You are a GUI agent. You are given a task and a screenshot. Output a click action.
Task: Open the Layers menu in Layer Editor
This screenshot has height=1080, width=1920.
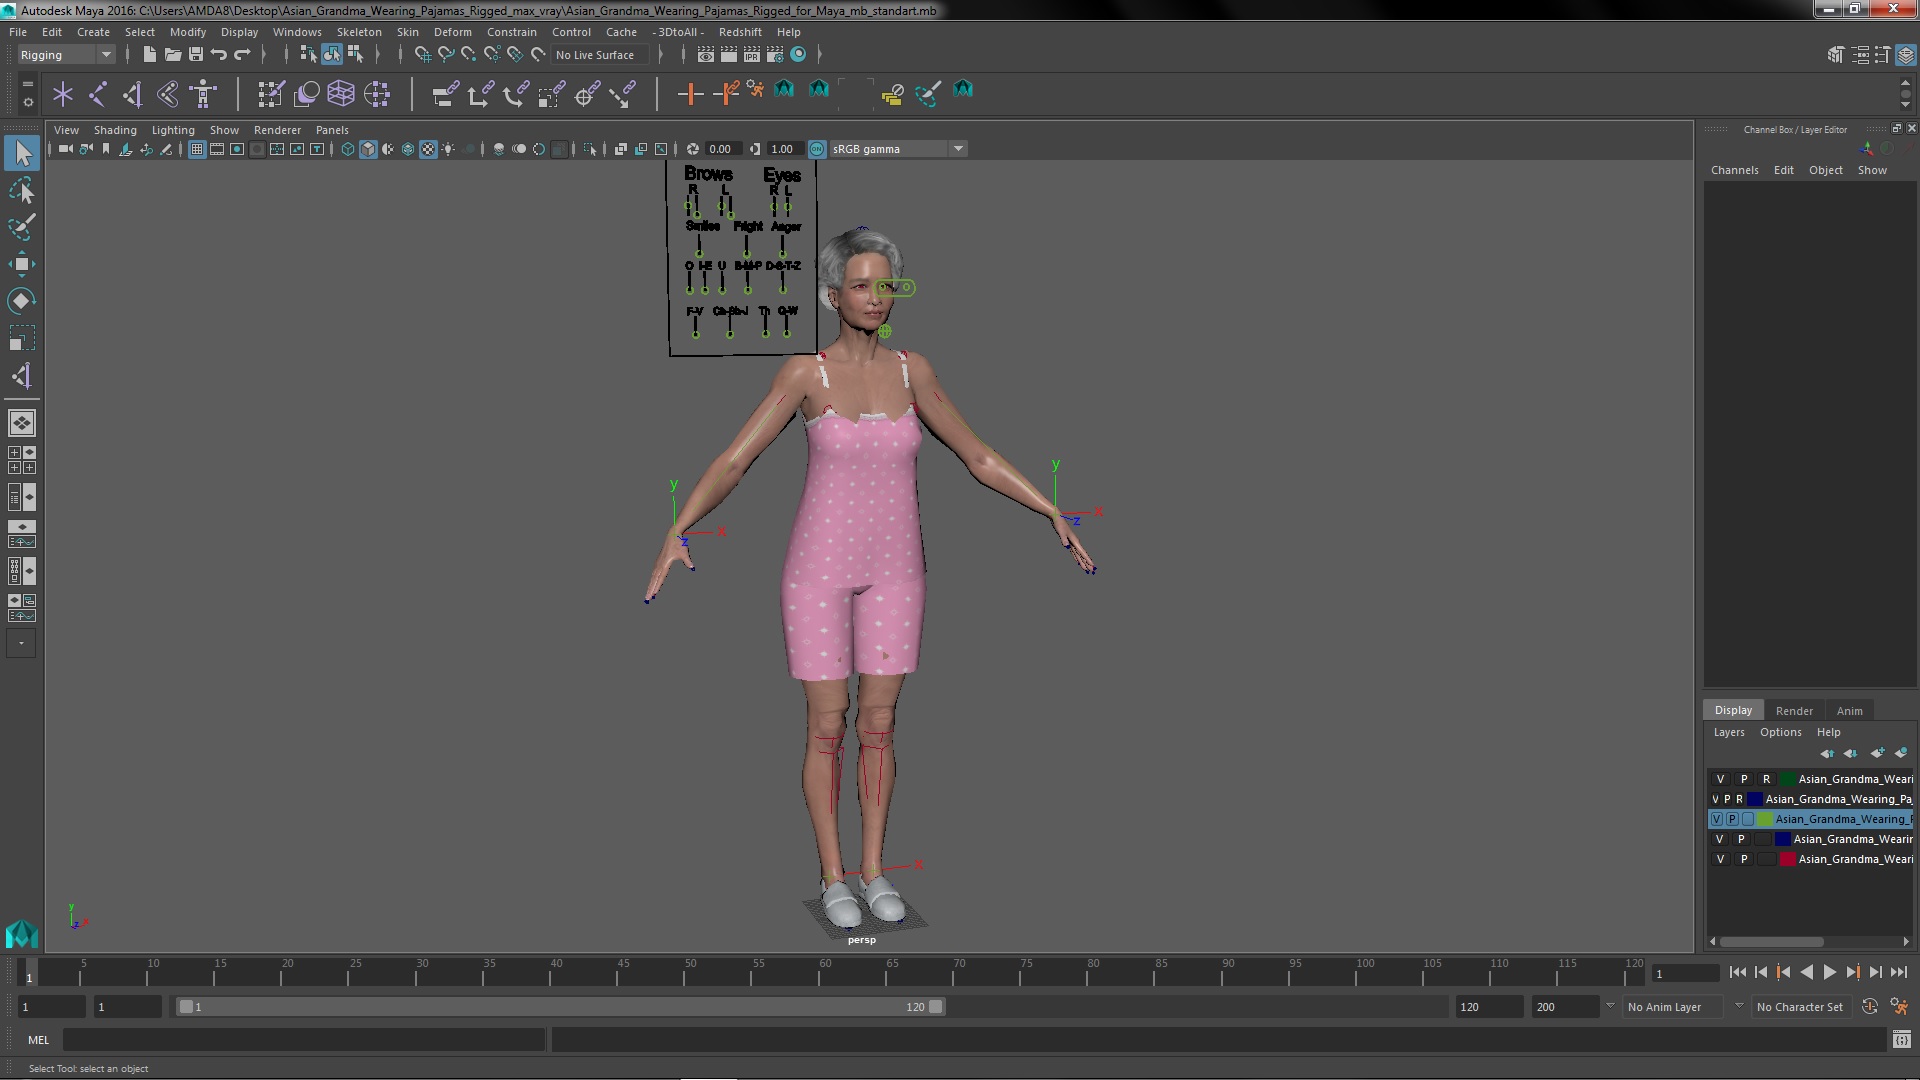tap(1729, 732)
